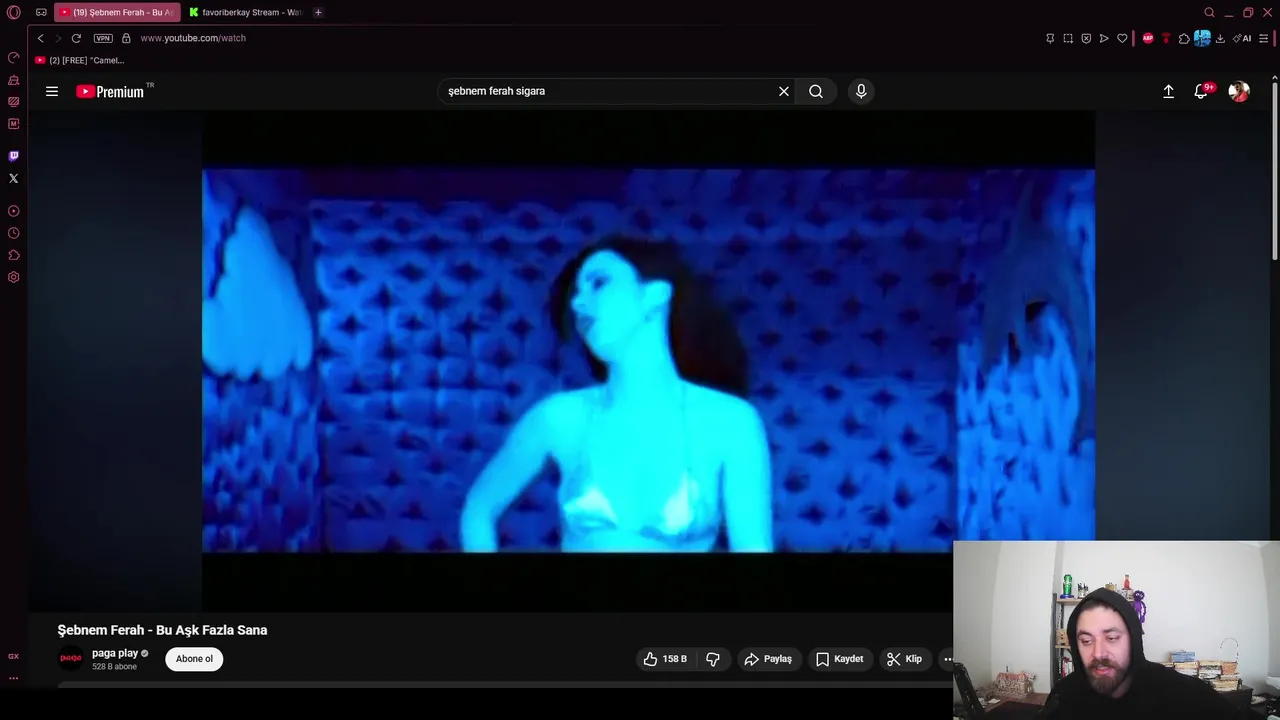Image resolution: width=1280 pixels, height=720 pixels.
Task: Save video with Kaydet button
Action: 840,659
